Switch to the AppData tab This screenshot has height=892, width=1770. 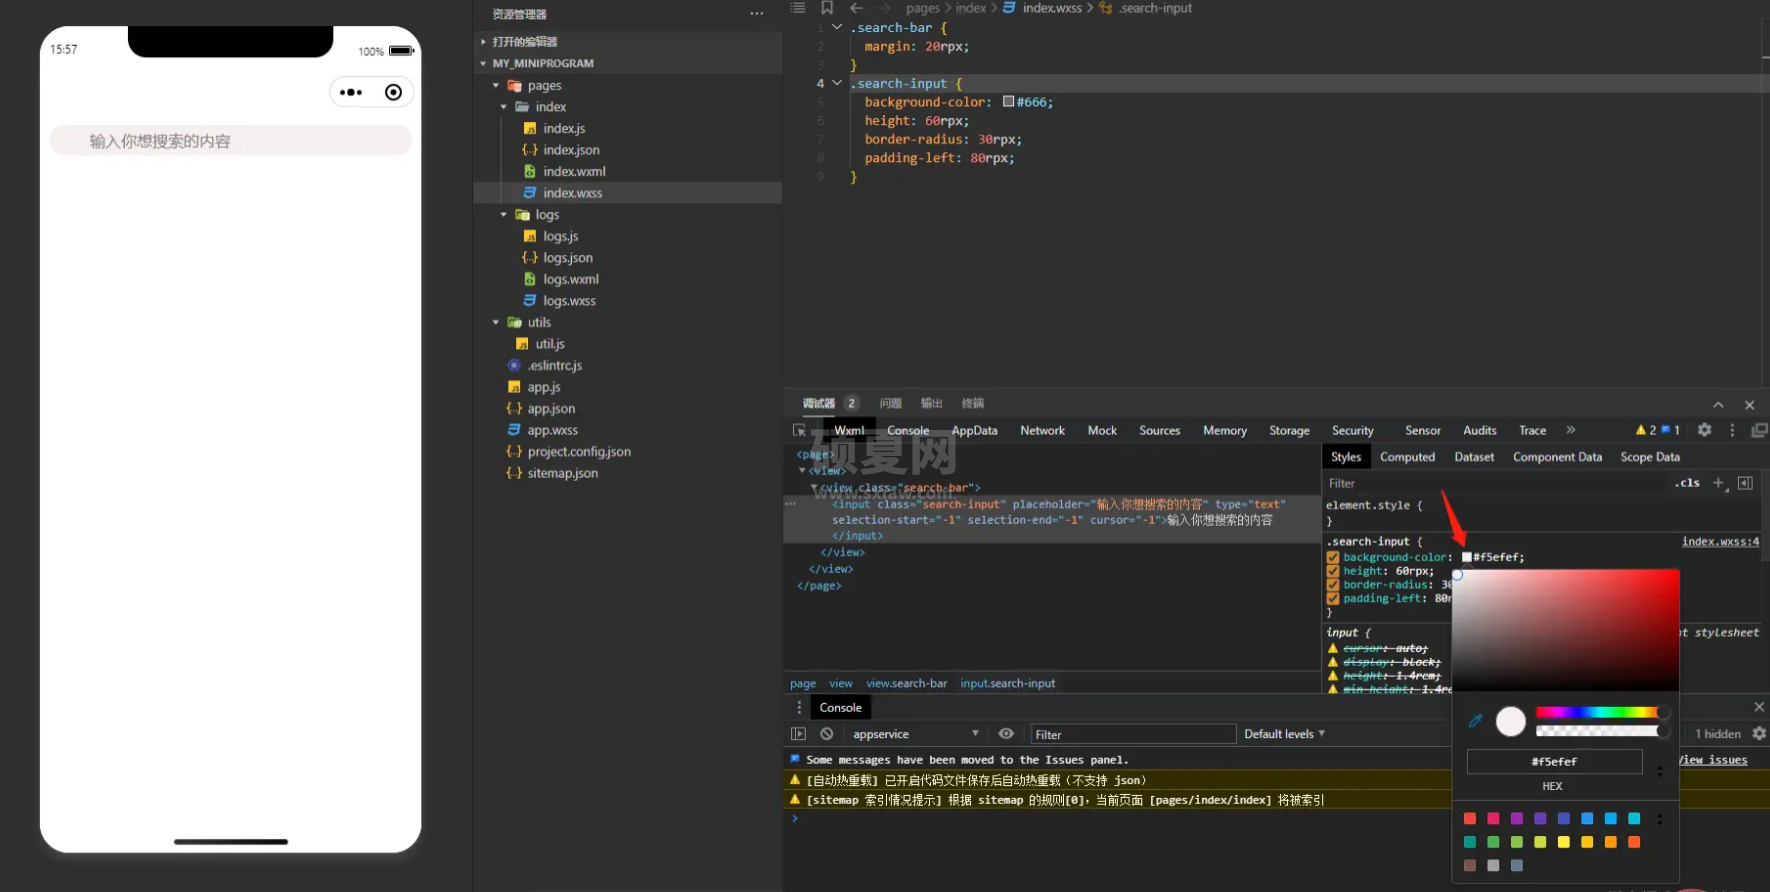click(974, 430)
